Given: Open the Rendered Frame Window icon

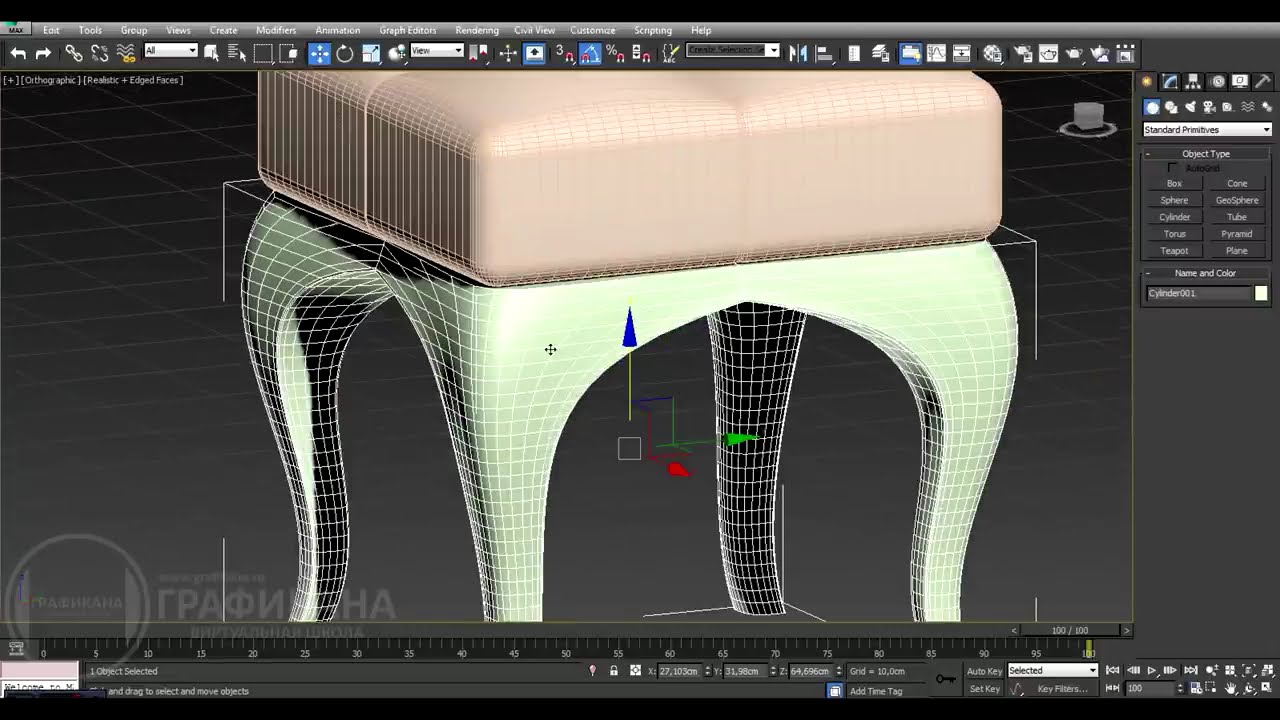Looking at the screenshot, I should point(1048,53).
